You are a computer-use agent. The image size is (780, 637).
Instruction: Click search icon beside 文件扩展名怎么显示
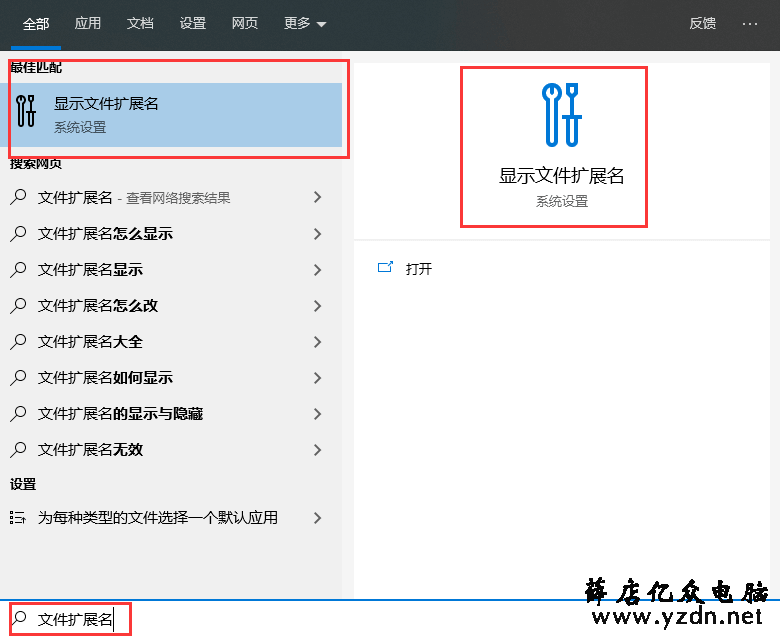coord(18,234)
